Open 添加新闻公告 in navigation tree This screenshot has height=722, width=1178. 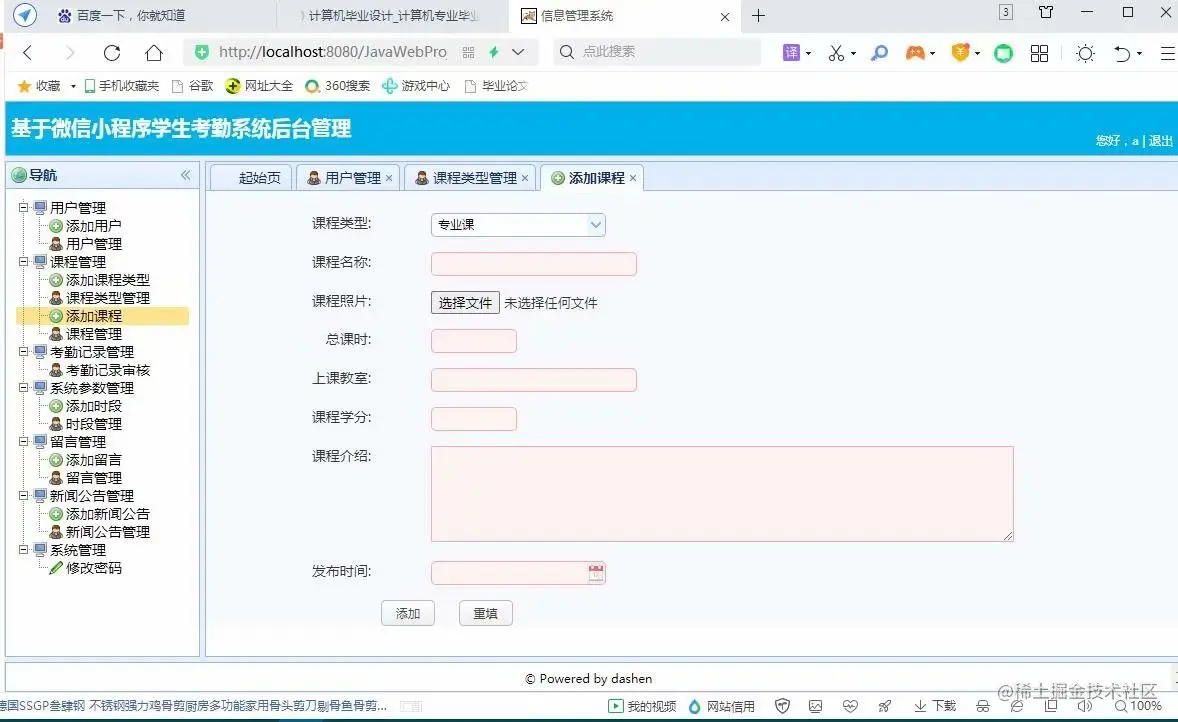tap(107, 514)
